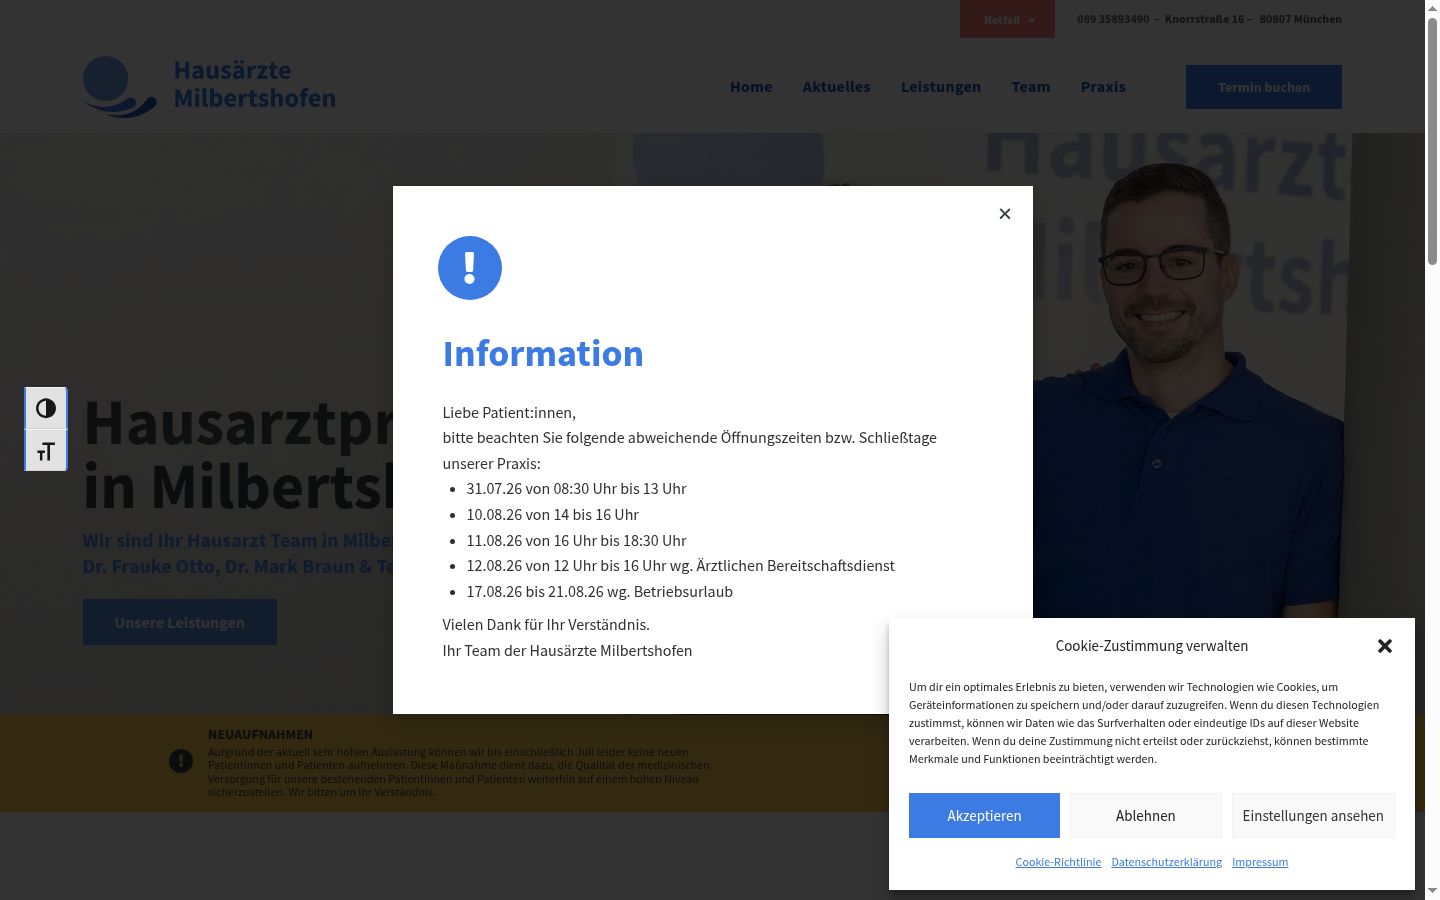Open the Home menu item
This screenshot has width=1440, height=900.
coord(751,87)
